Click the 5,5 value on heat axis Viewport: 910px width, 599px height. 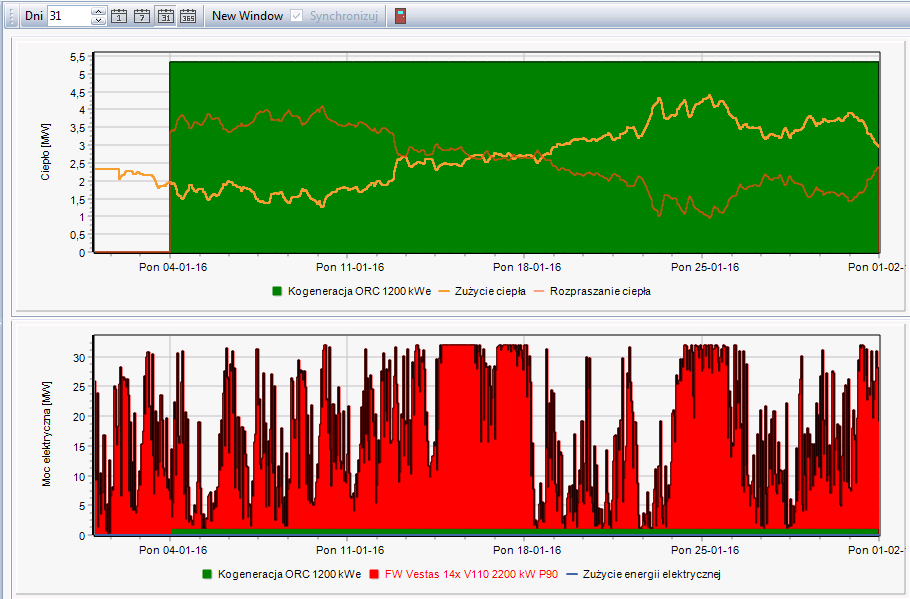(x=77, y=57)
